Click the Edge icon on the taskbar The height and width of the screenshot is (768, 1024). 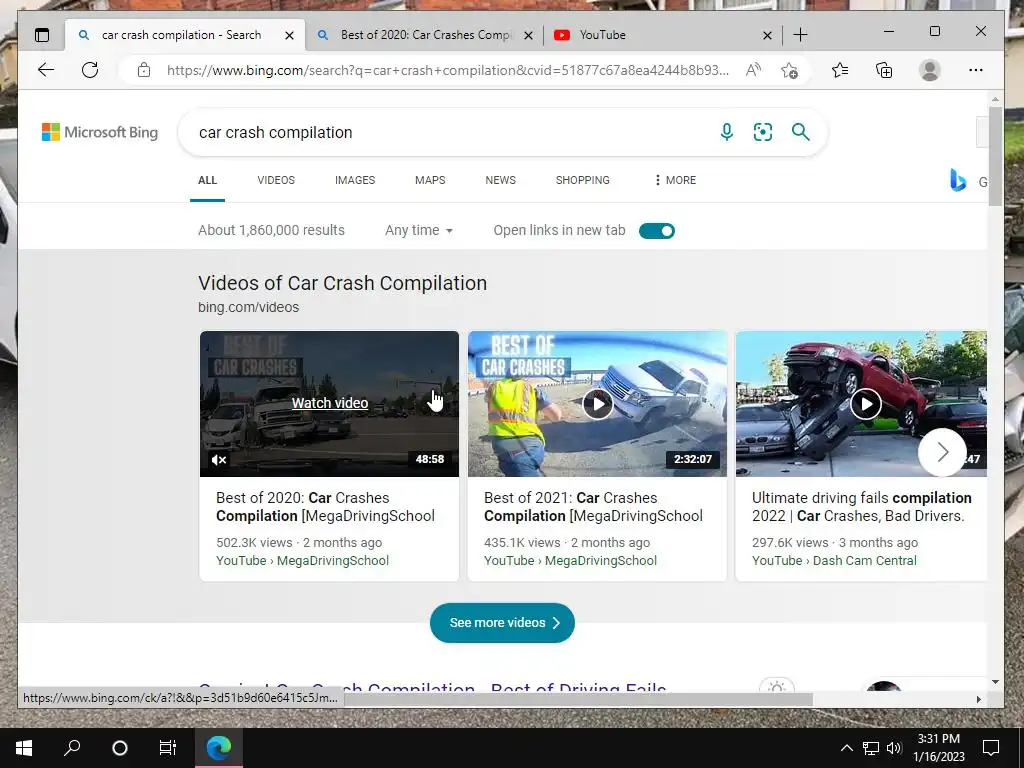click(x=219, y=748)
